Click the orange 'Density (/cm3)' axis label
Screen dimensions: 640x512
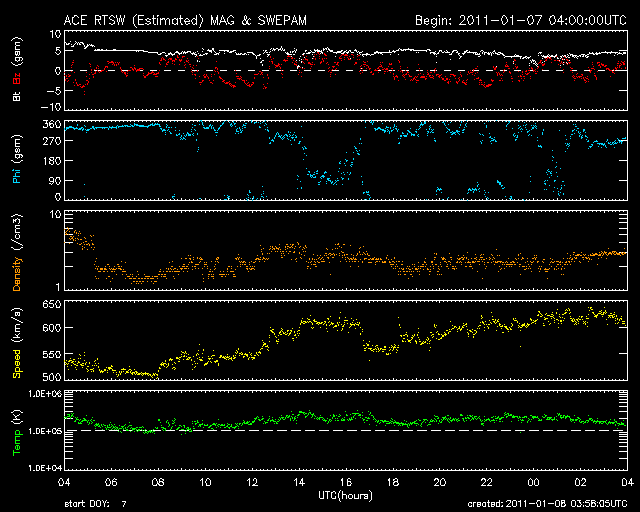tap(17, 252)
